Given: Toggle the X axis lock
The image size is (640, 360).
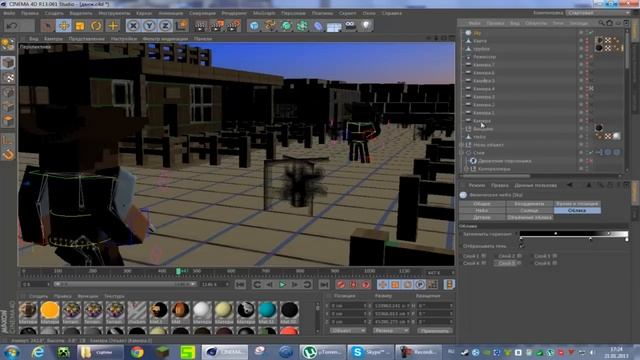Looking at the screenshot, I should pos(133,26).
